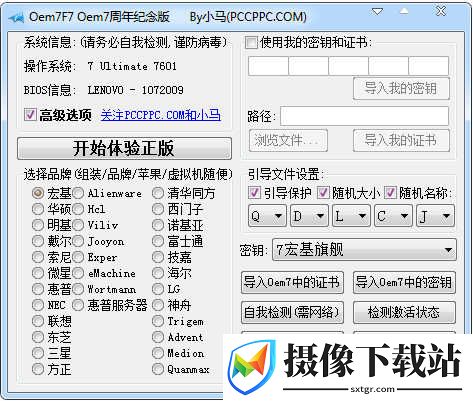Enable 使用我的密钥和证书 checkbox
This screenshot has width=473, height=401.
[x=251, y=43]
